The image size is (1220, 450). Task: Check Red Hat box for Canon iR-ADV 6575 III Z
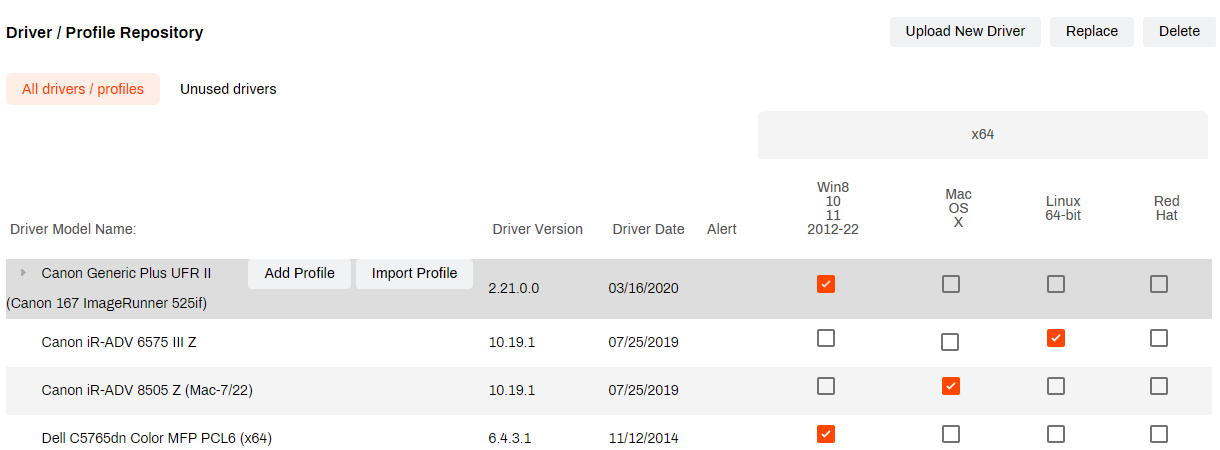(x=1158, y=338)
